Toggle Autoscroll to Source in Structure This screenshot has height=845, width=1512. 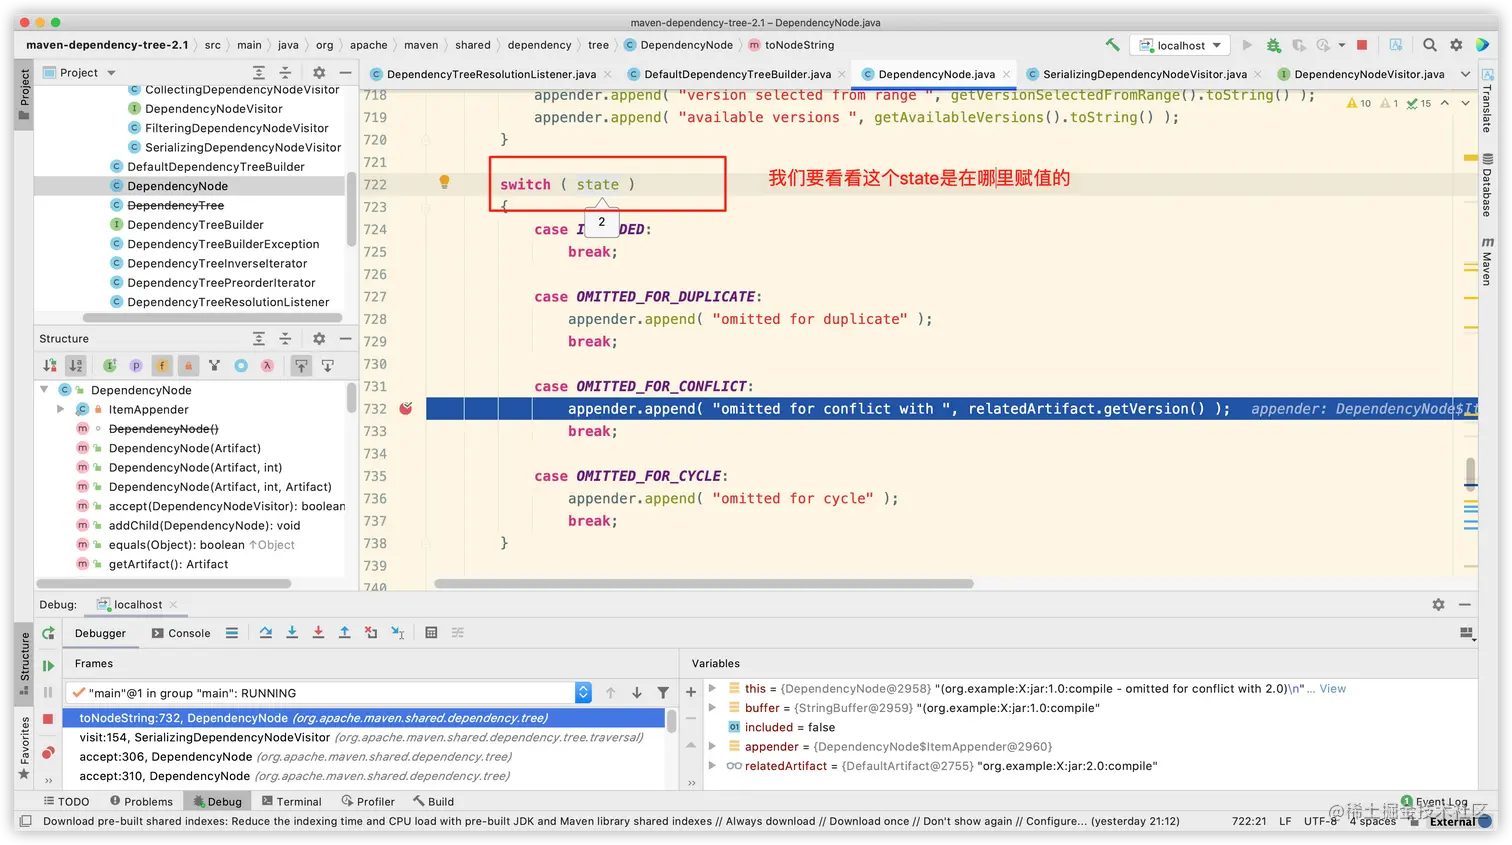(x=301, y=366)
